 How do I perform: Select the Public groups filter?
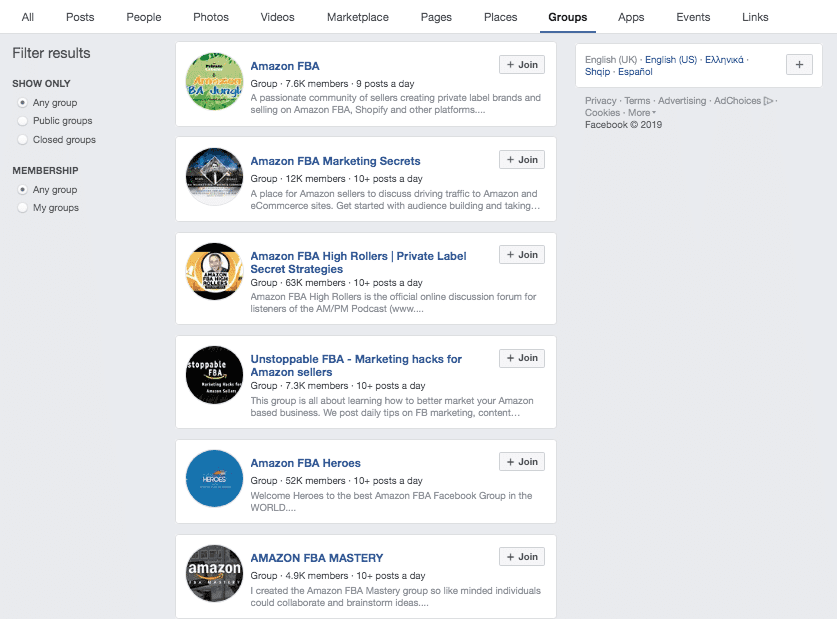tap(22, 121)
